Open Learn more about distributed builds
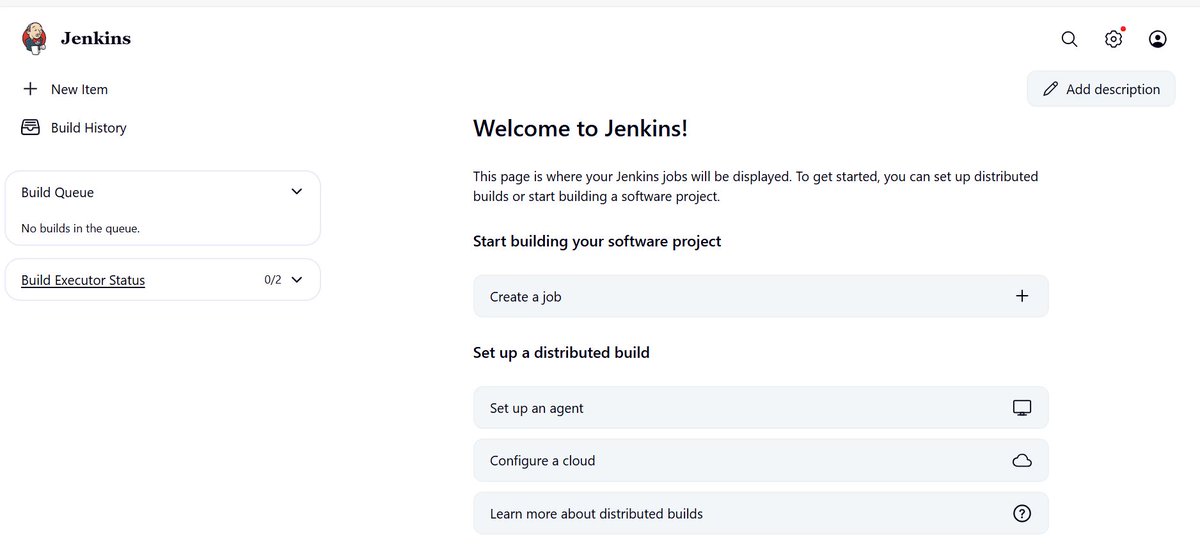1200x555 pixels. (x=761, y=513)
